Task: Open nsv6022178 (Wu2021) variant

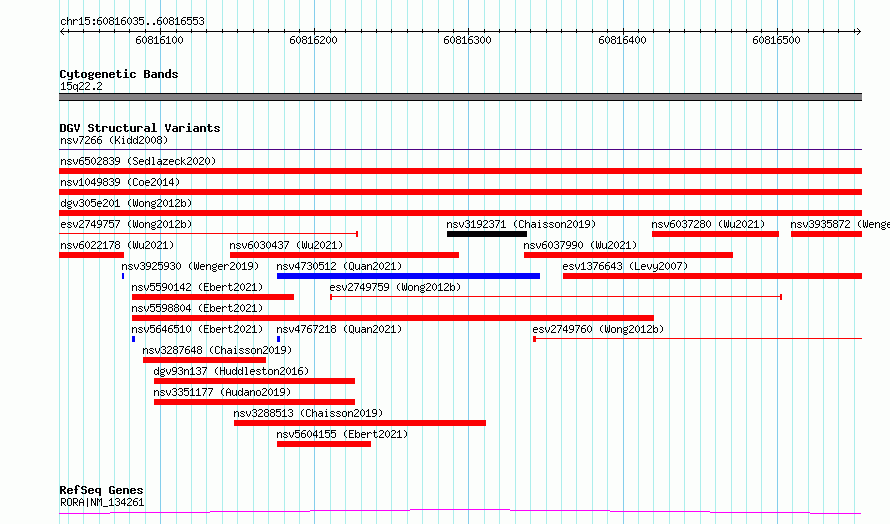Action: click(x=117, y=245)
